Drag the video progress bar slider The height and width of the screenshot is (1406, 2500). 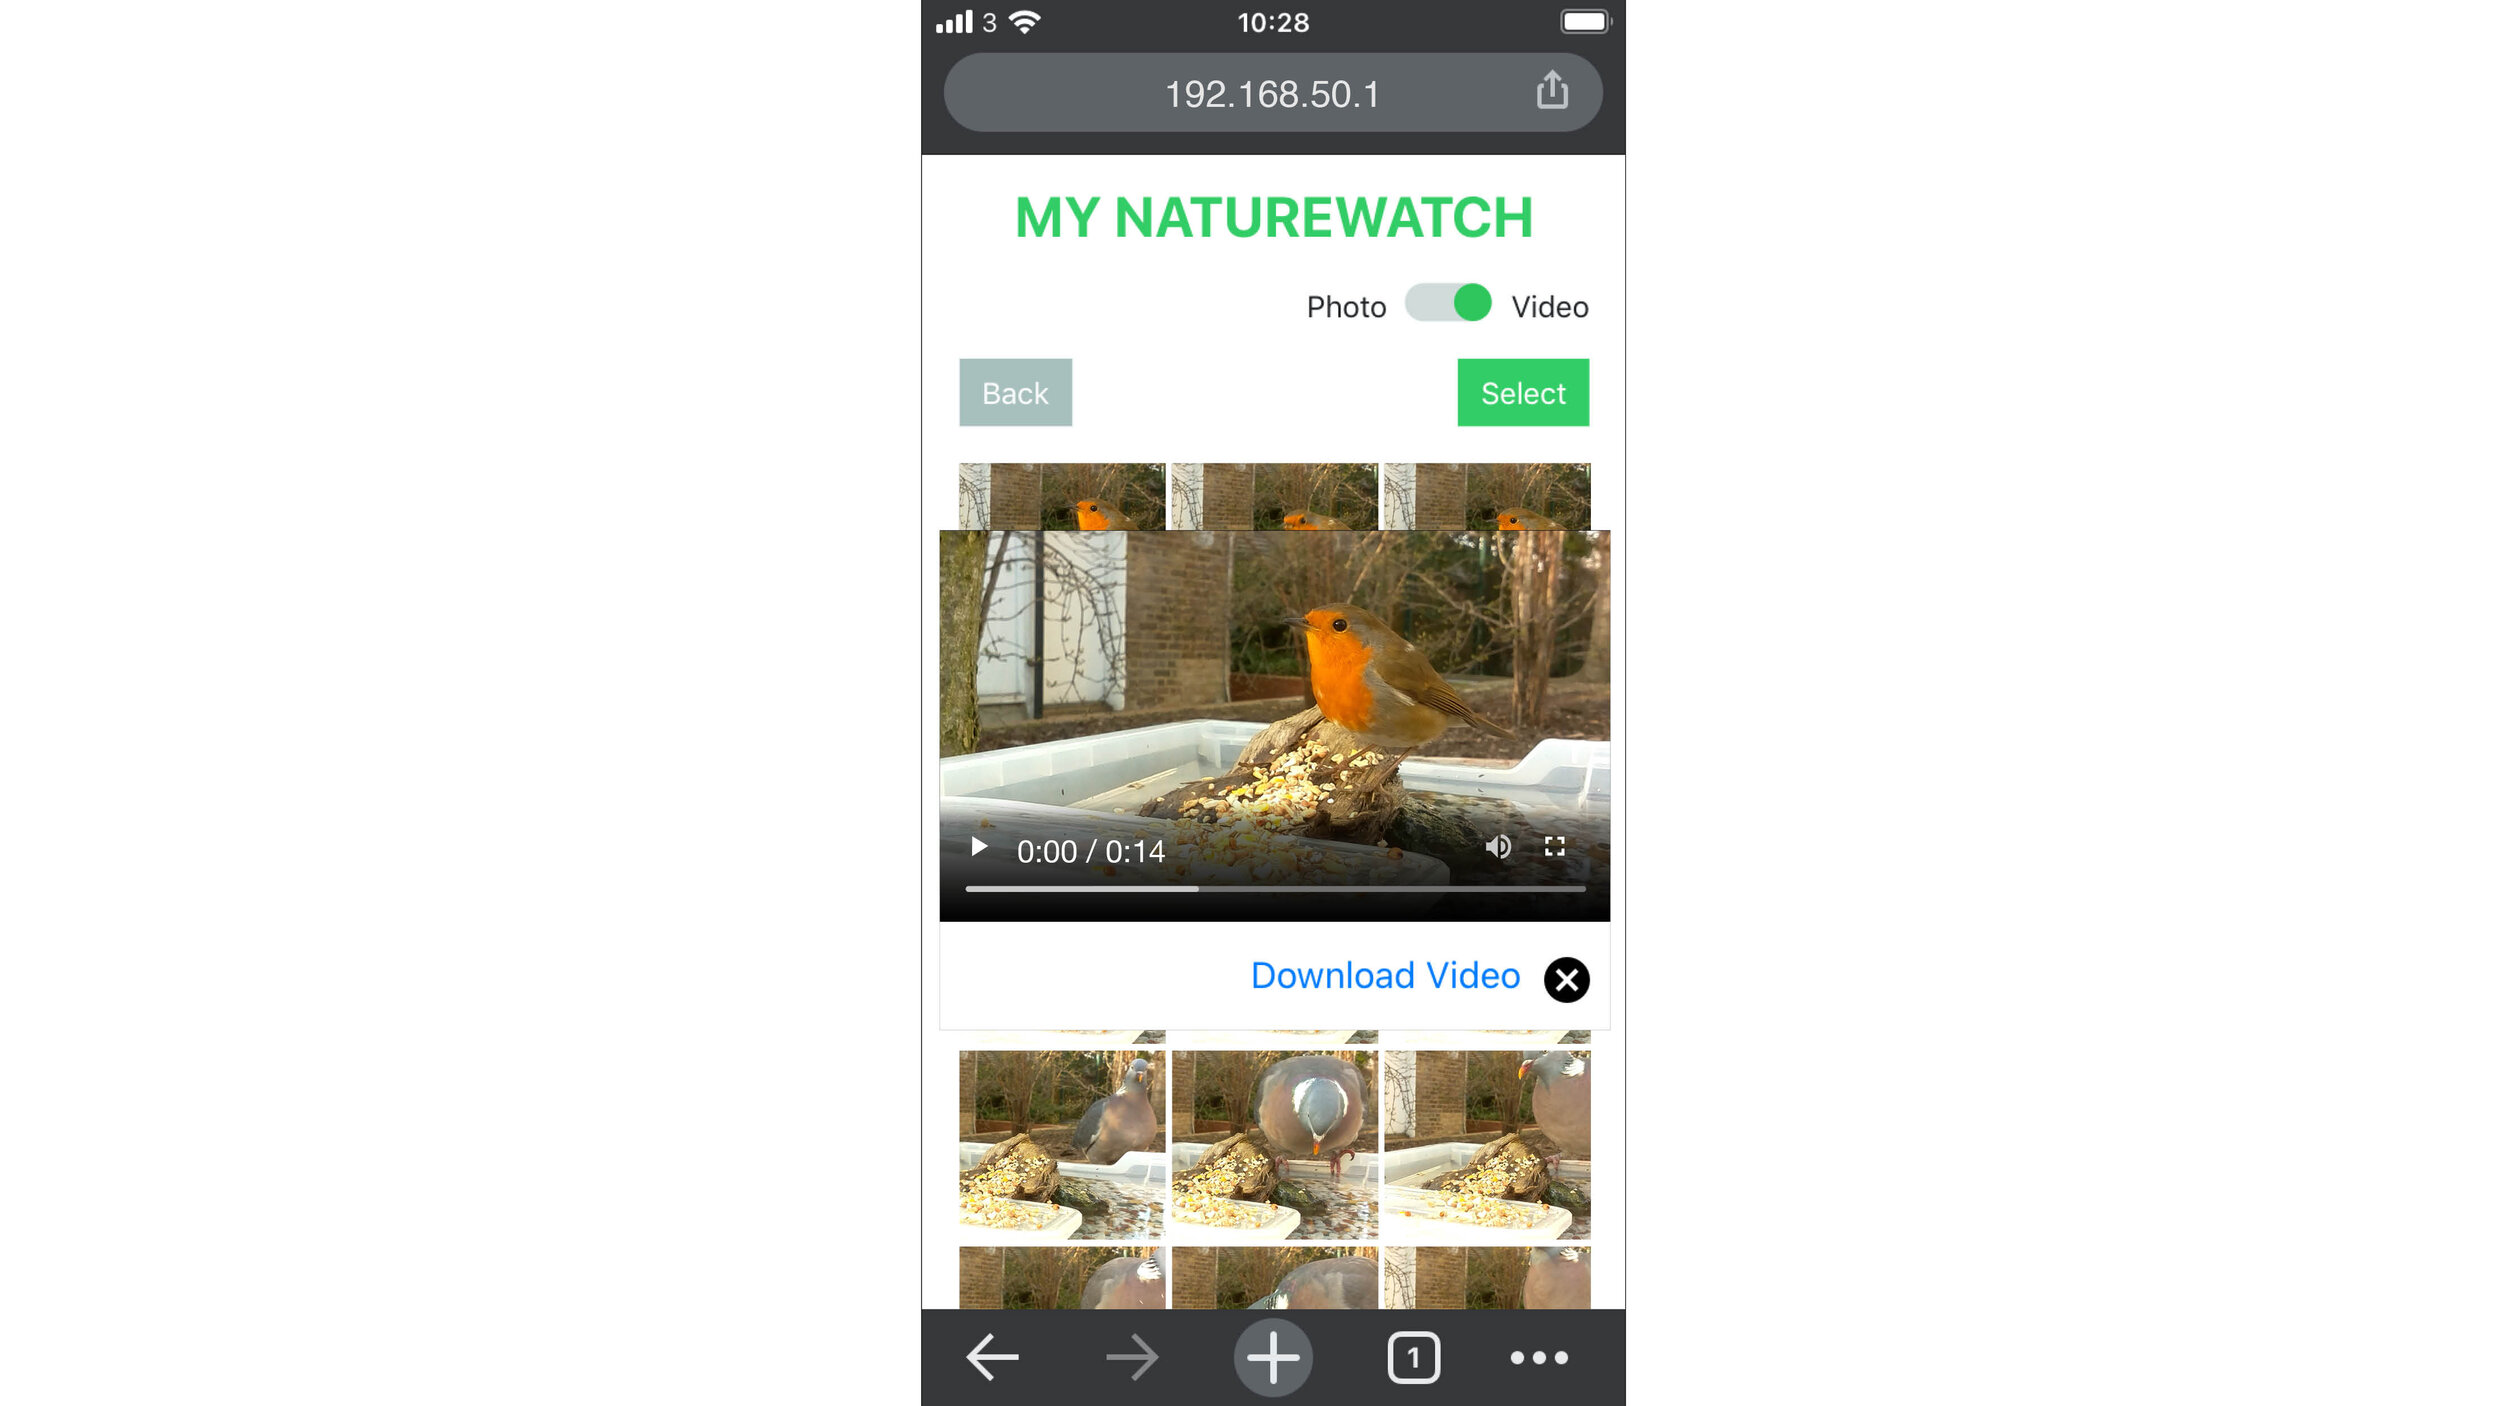(x=967, y=889)
